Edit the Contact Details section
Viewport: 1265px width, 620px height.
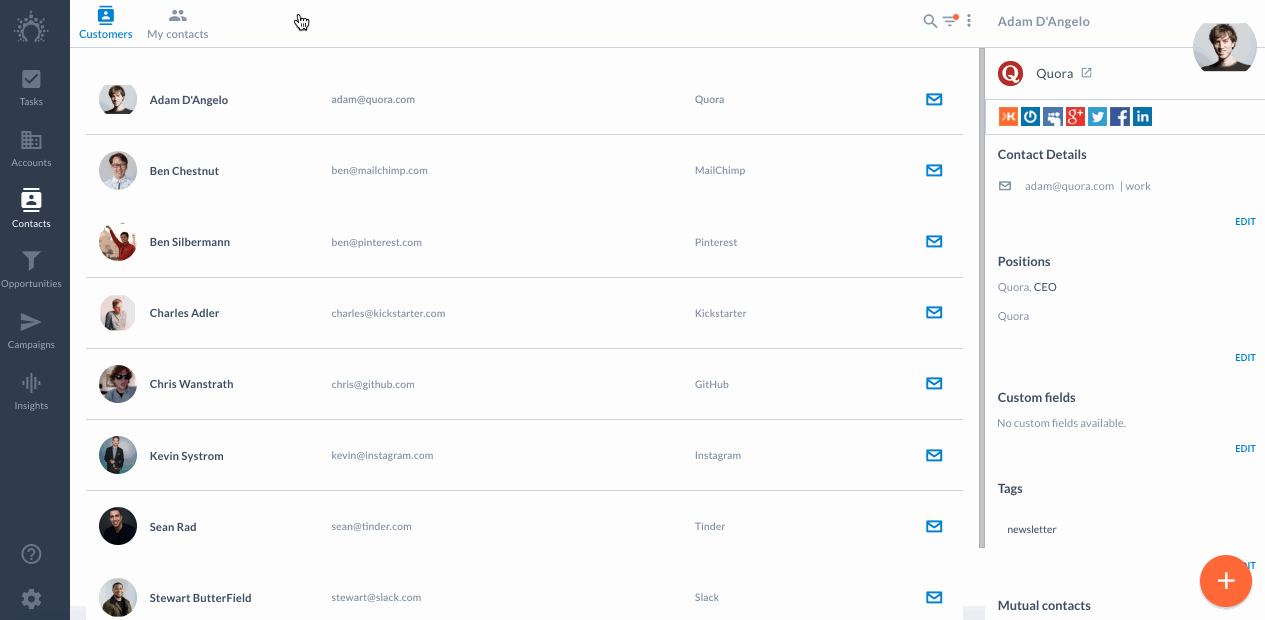[1245, 222]
